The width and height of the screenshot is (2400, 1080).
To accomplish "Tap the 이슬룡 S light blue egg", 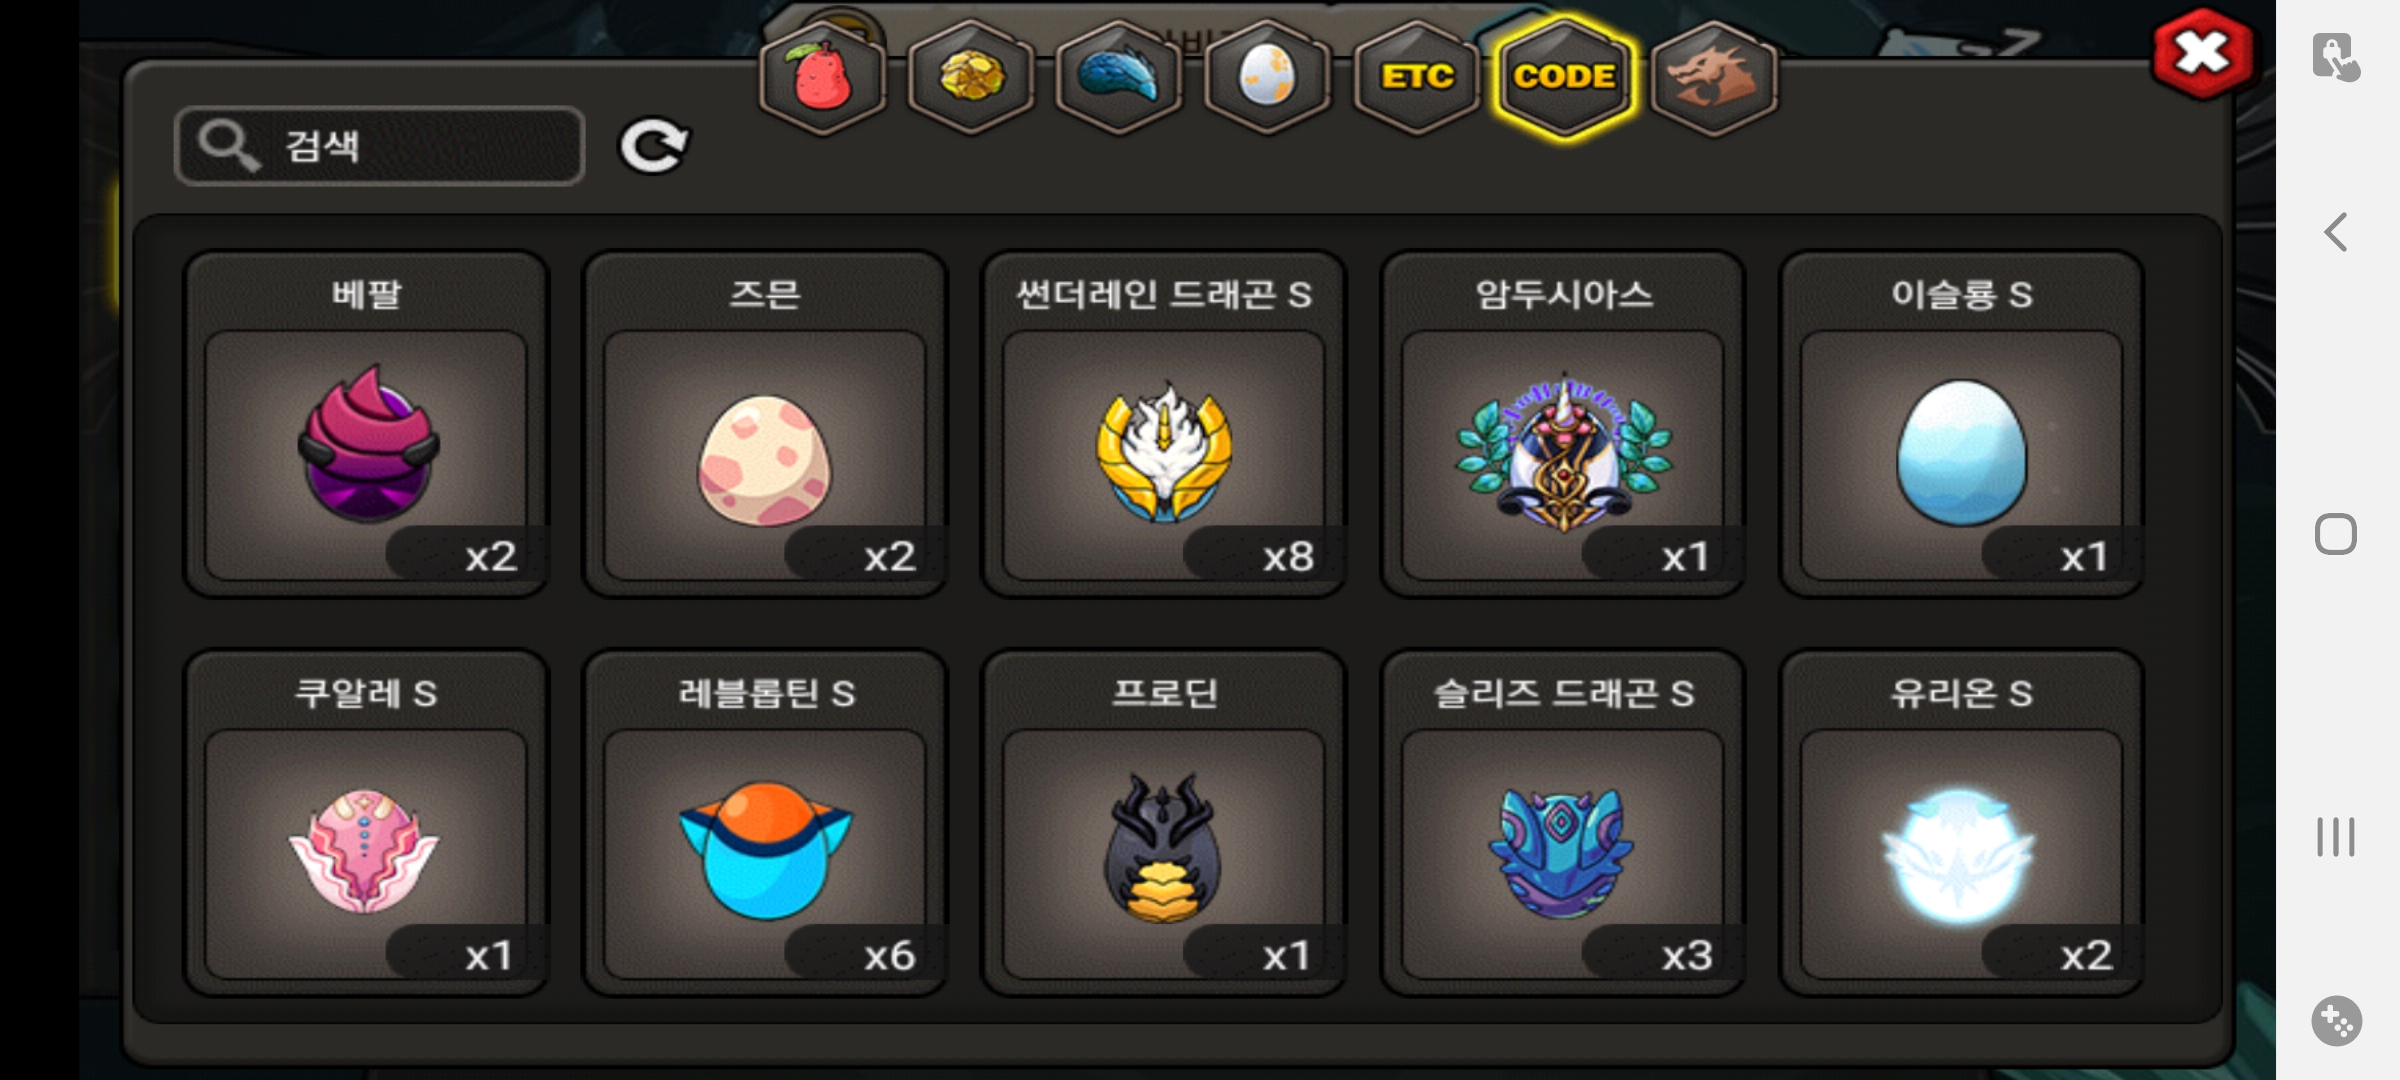I will [1962, 424].
